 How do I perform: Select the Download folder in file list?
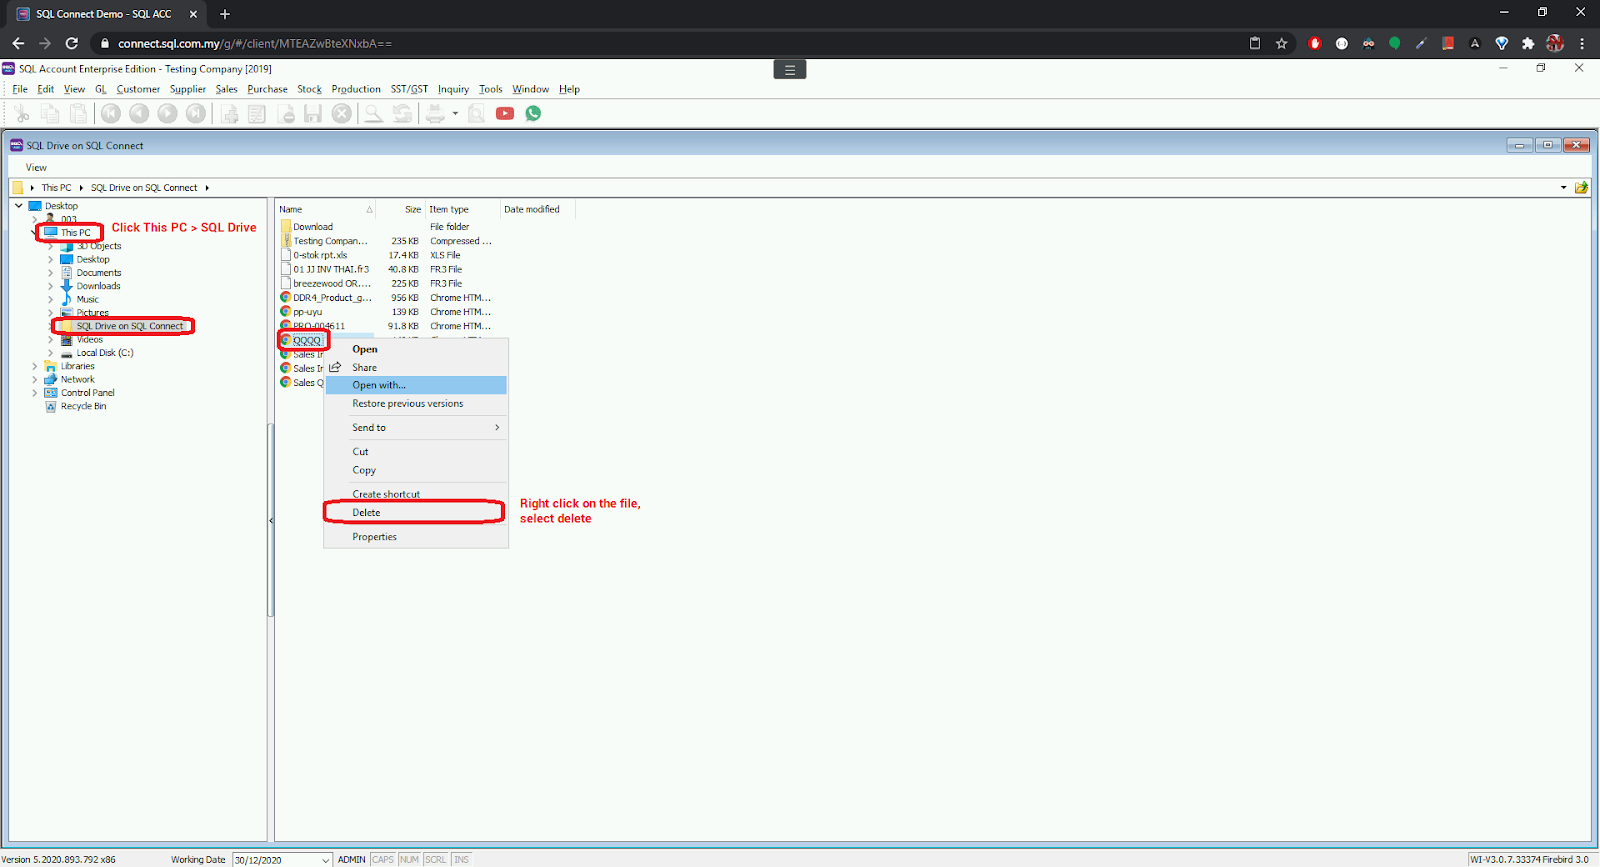(312, 227)
